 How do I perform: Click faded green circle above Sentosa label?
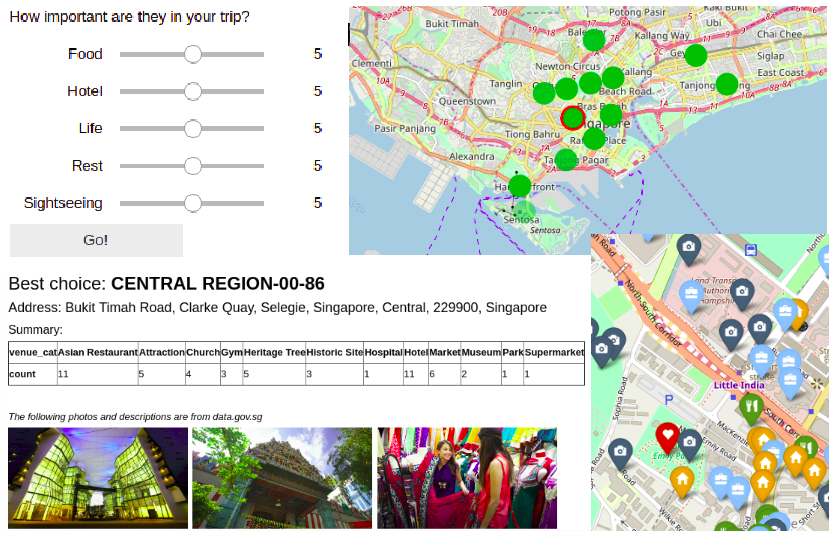(x=525, y=211)
